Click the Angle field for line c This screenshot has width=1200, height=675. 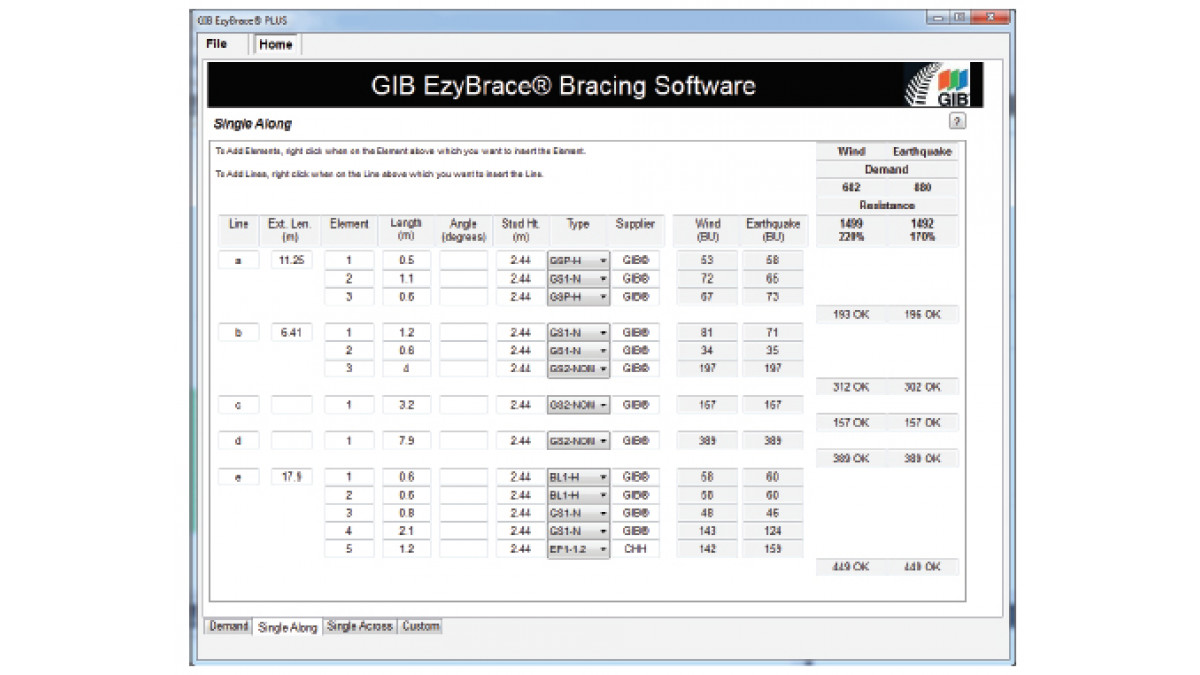(464, 406)
